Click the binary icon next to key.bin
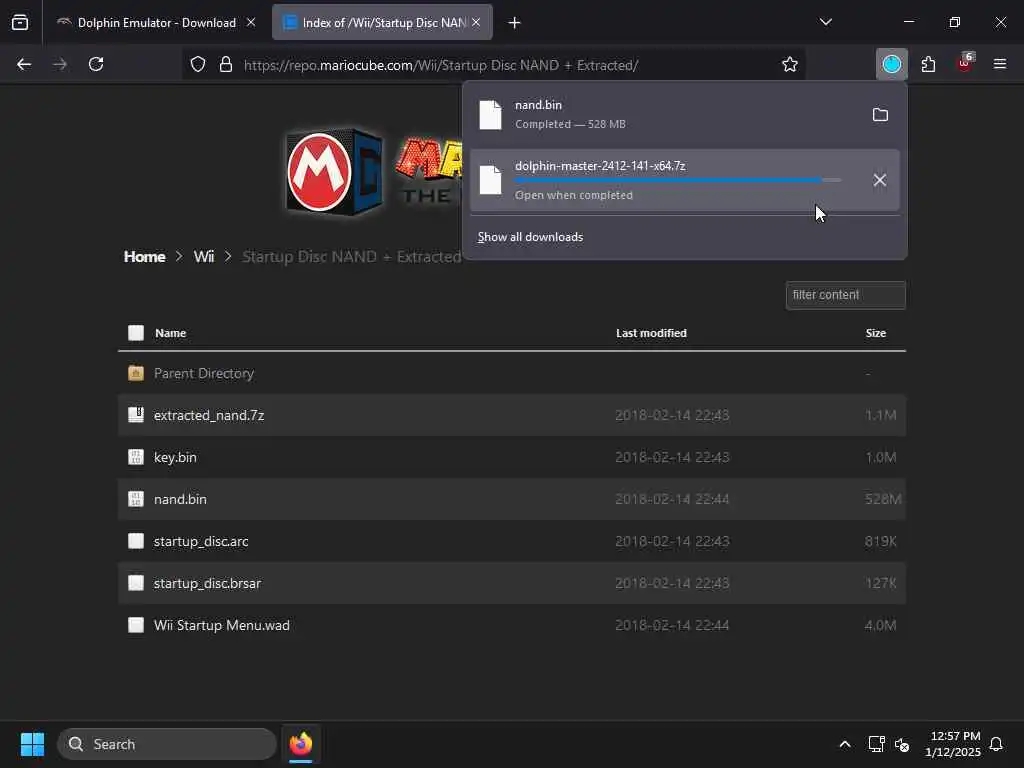 tap(136, 457)
